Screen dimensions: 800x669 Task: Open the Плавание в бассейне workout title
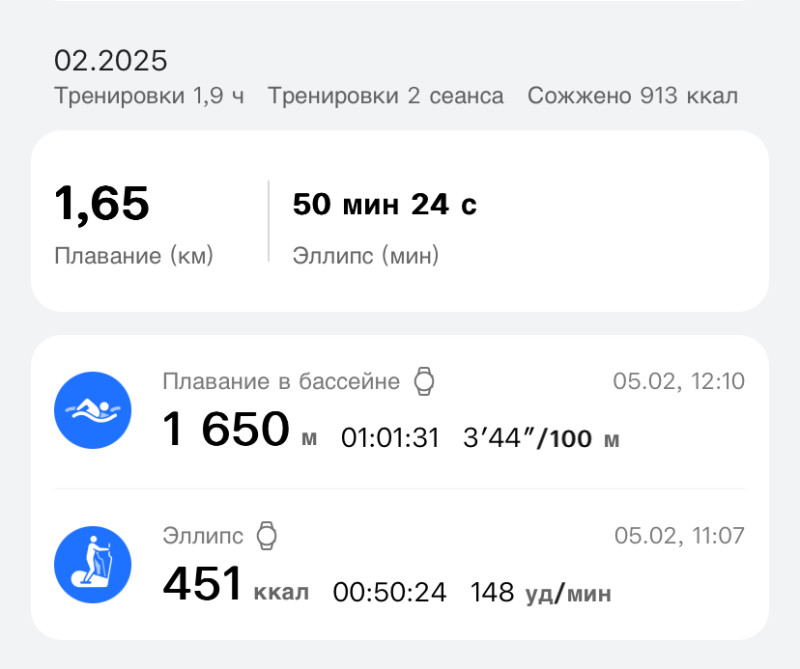pyautogui.click(x=281, y=381)
